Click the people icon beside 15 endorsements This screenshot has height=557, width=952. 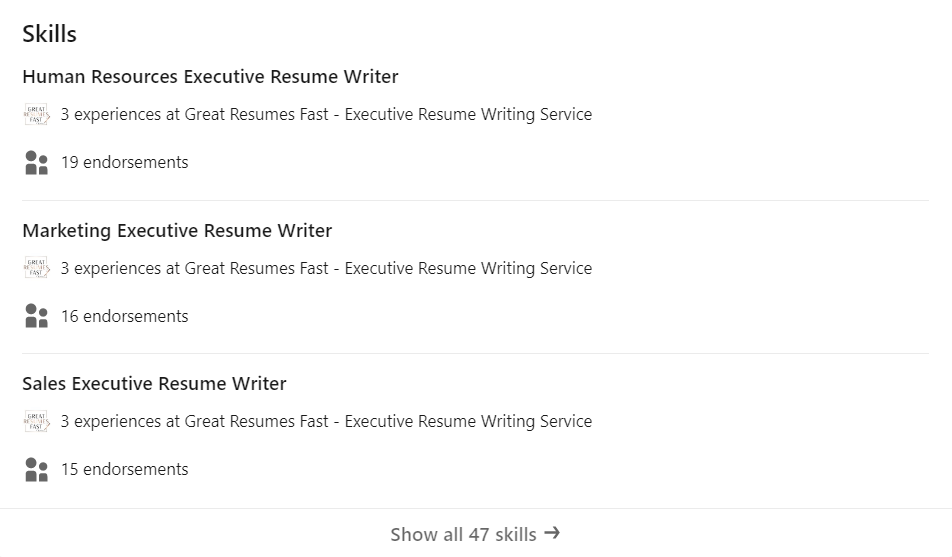(x=36, y=470)
